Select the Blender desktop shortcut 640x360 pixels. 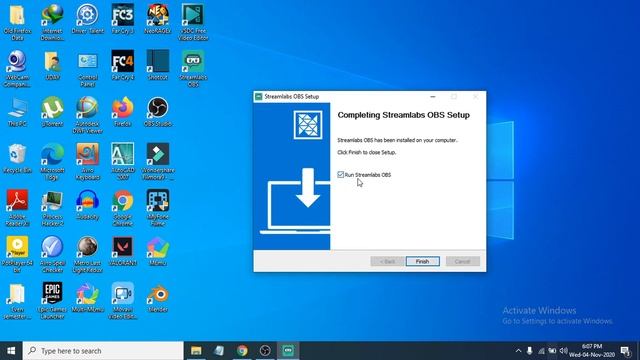158,297
